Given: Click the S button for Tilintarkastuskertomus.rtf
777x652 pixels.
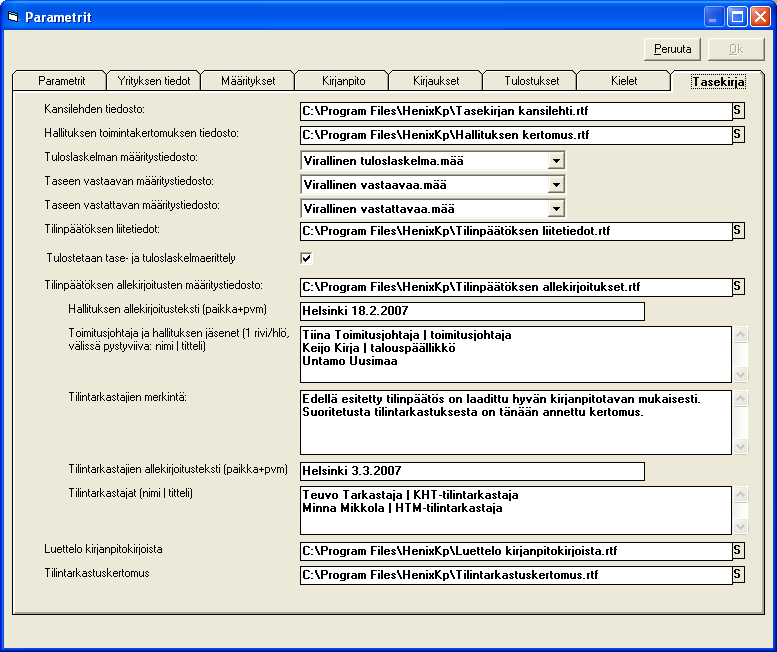Looking at the screenshot, I should click(x=738, y=574).
